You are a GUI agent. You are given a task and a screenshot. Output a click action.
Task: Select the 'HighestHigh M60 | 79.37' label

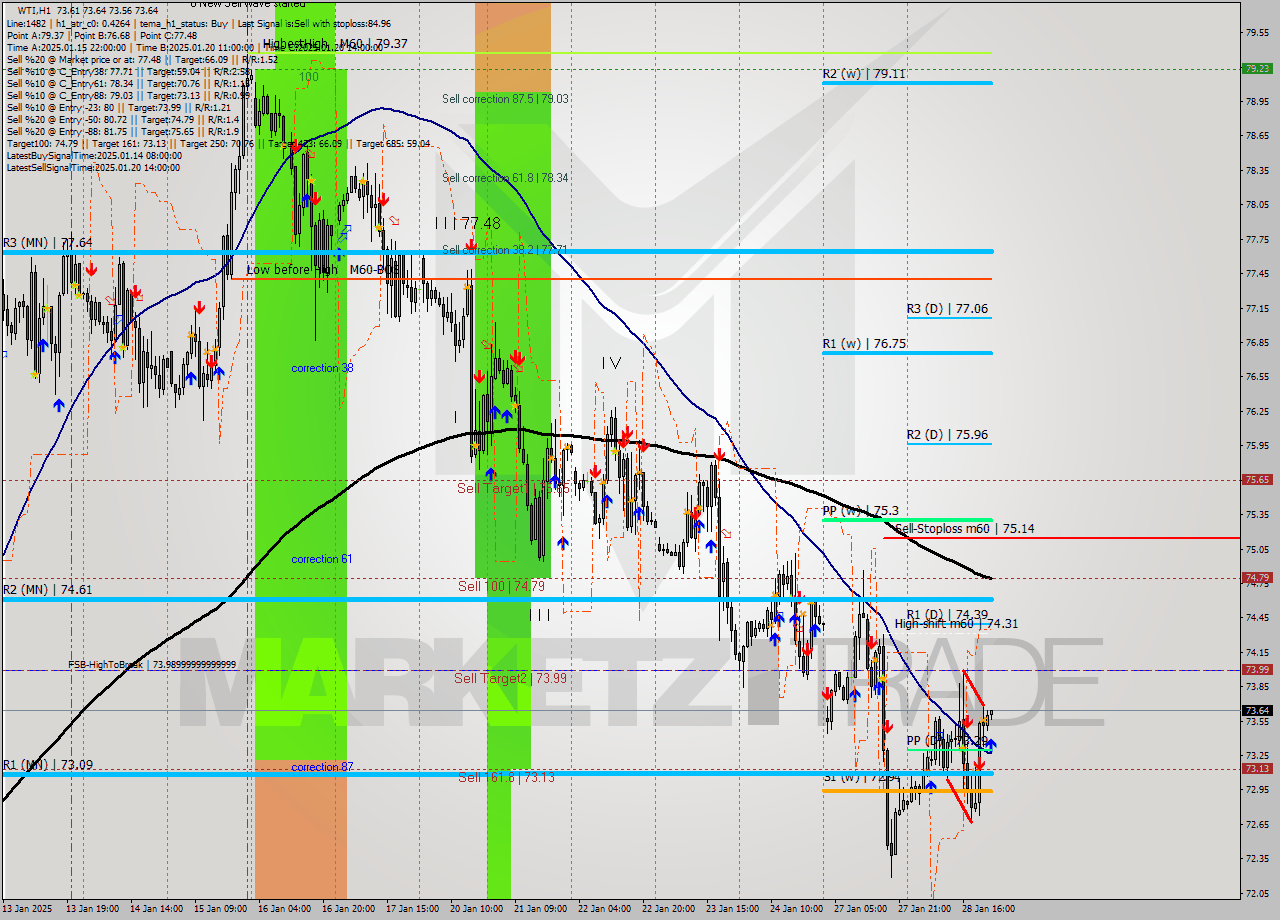point(335,44)
